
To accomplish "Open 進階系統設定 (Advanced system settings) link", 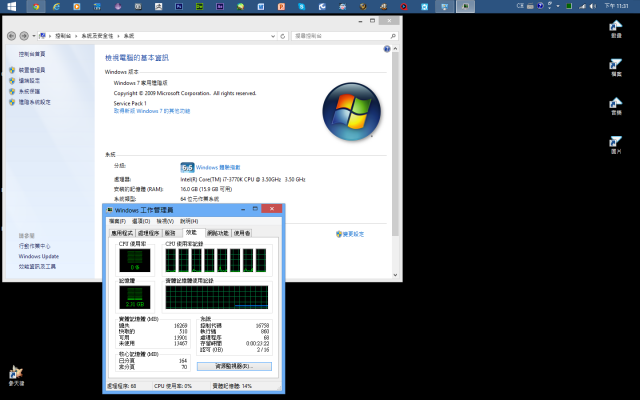I will (x=34, y=102).
